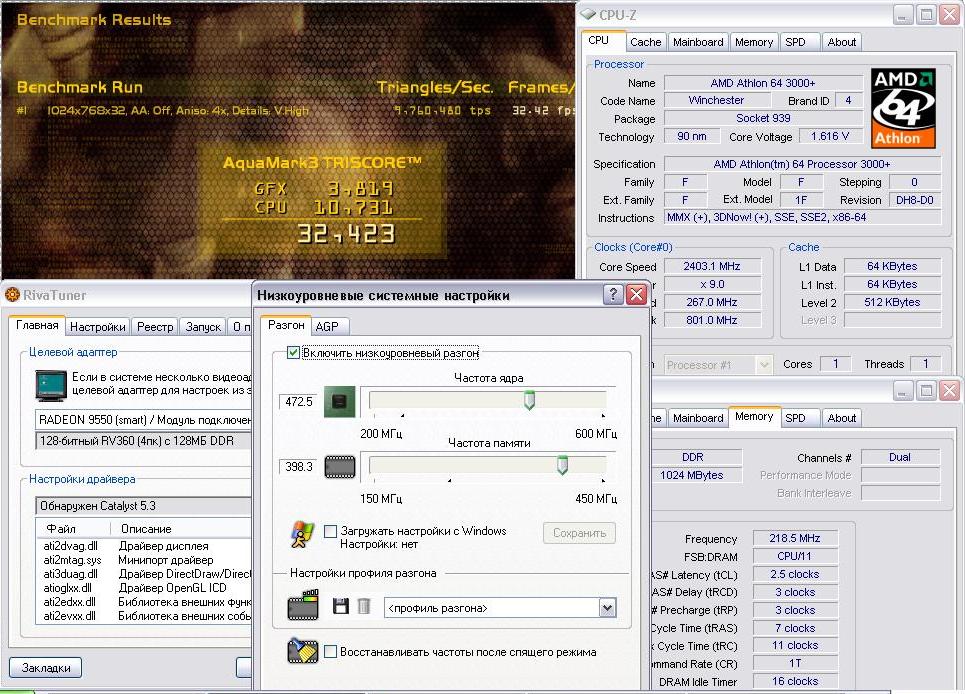Click the Сохранить button
The height and width of the screenshot is (694, 965).
click(x=579, y=533)
